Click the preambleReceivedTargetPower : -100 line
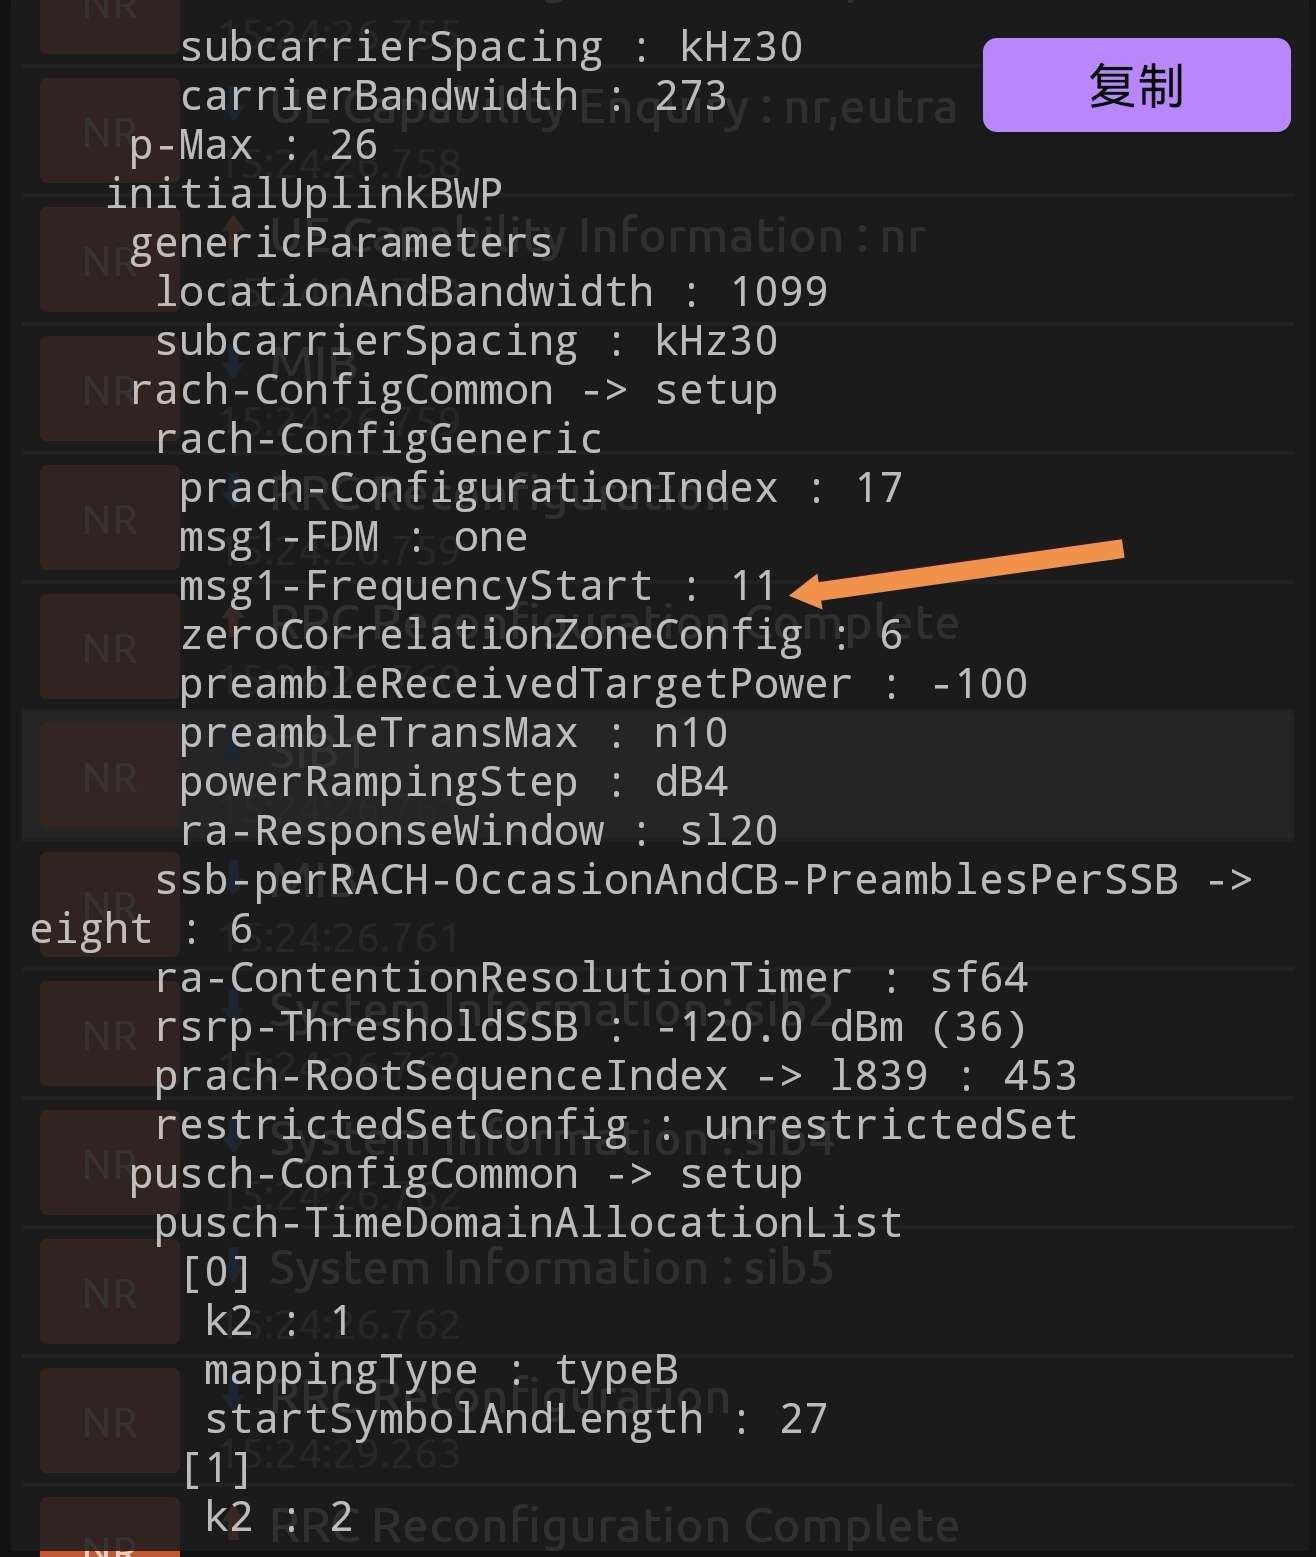1316x1557 pixels. pyautogui.click(x=603, y=685)
